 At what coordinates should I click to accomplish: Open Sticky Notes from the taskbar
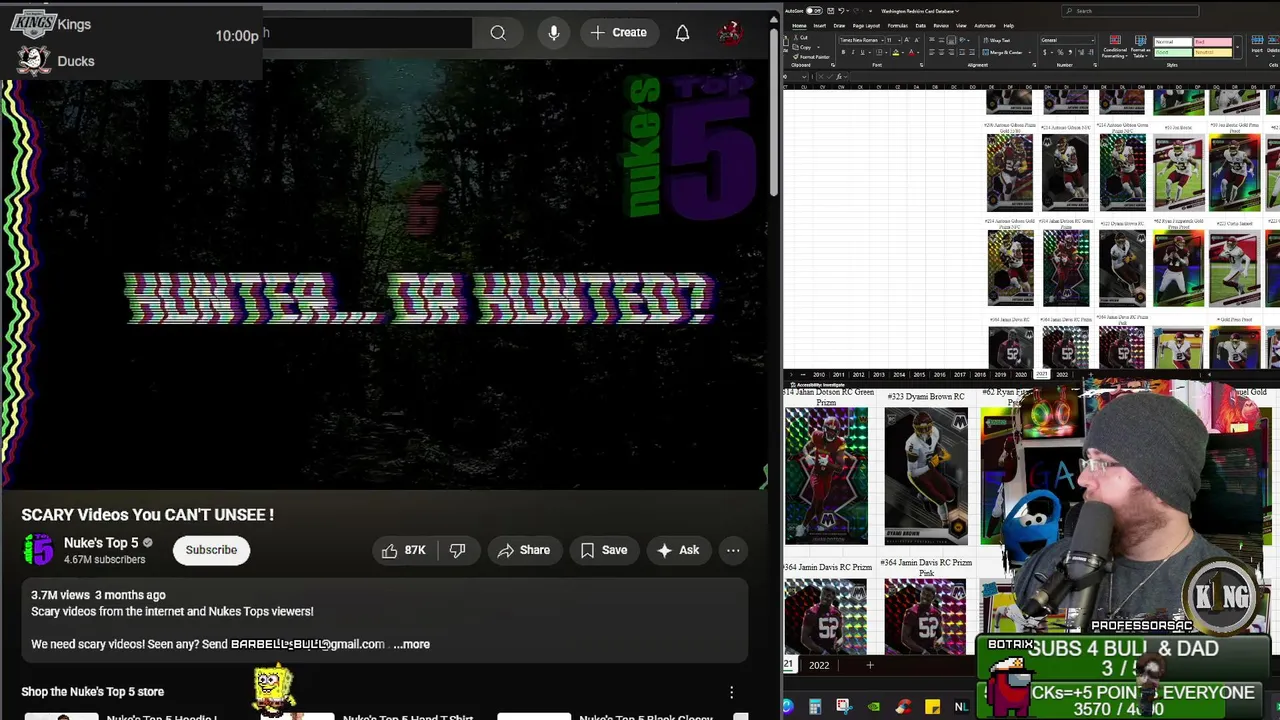tap(932, 707)
